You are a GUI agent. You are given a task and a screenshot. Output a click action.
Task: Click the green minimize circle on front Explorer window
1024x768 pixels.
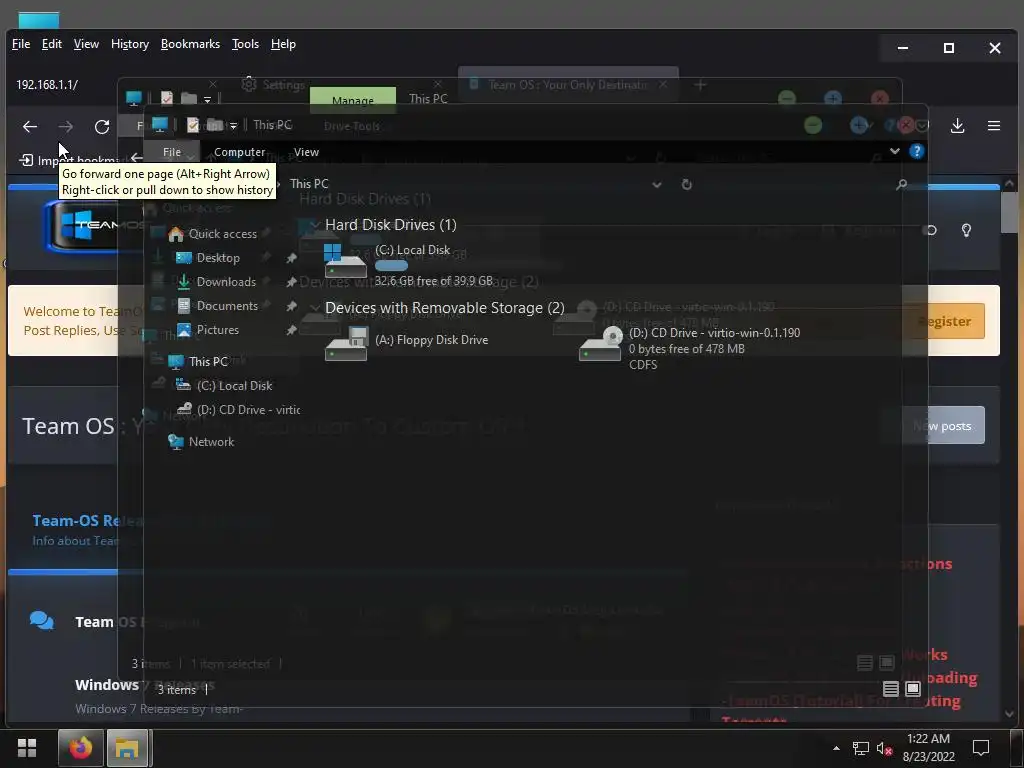pyautogui.click(x=813, y=125)
